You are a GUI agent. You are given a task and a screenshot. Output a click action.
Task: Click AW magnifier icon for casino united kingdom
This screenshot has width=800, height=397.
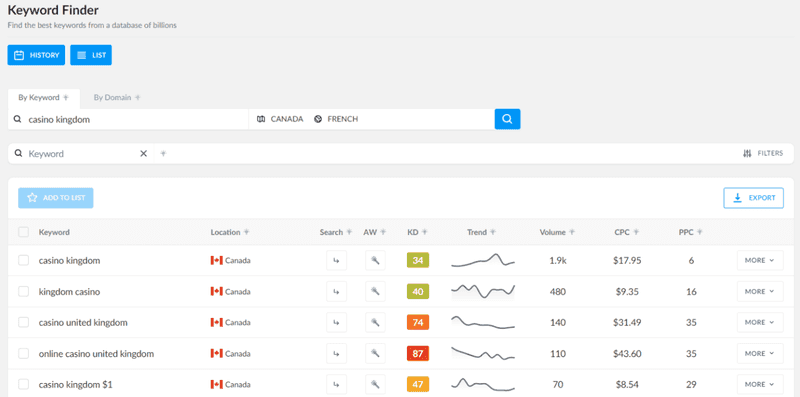pos(375,322)
